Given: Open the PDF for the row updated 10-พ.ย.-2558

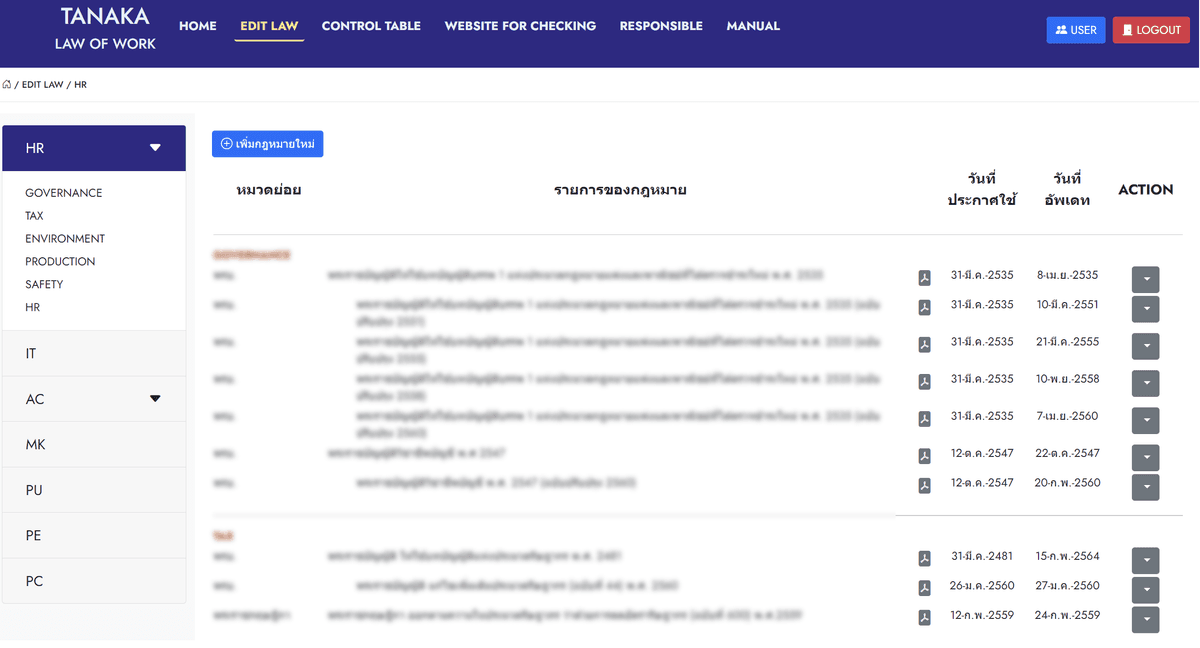Looking at the screenshot, I should pos(925,382).
